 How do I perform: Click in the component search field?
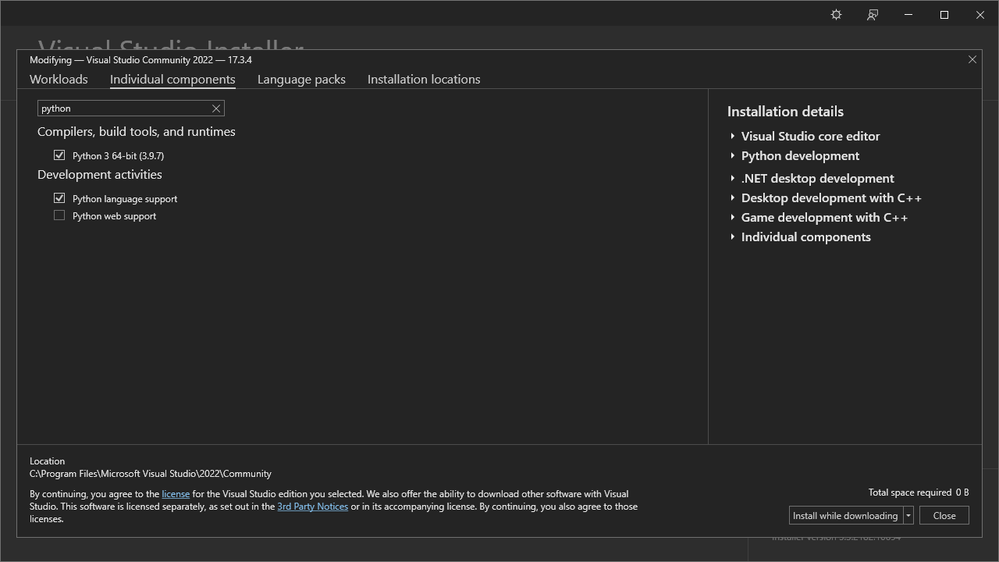point(124,108)
